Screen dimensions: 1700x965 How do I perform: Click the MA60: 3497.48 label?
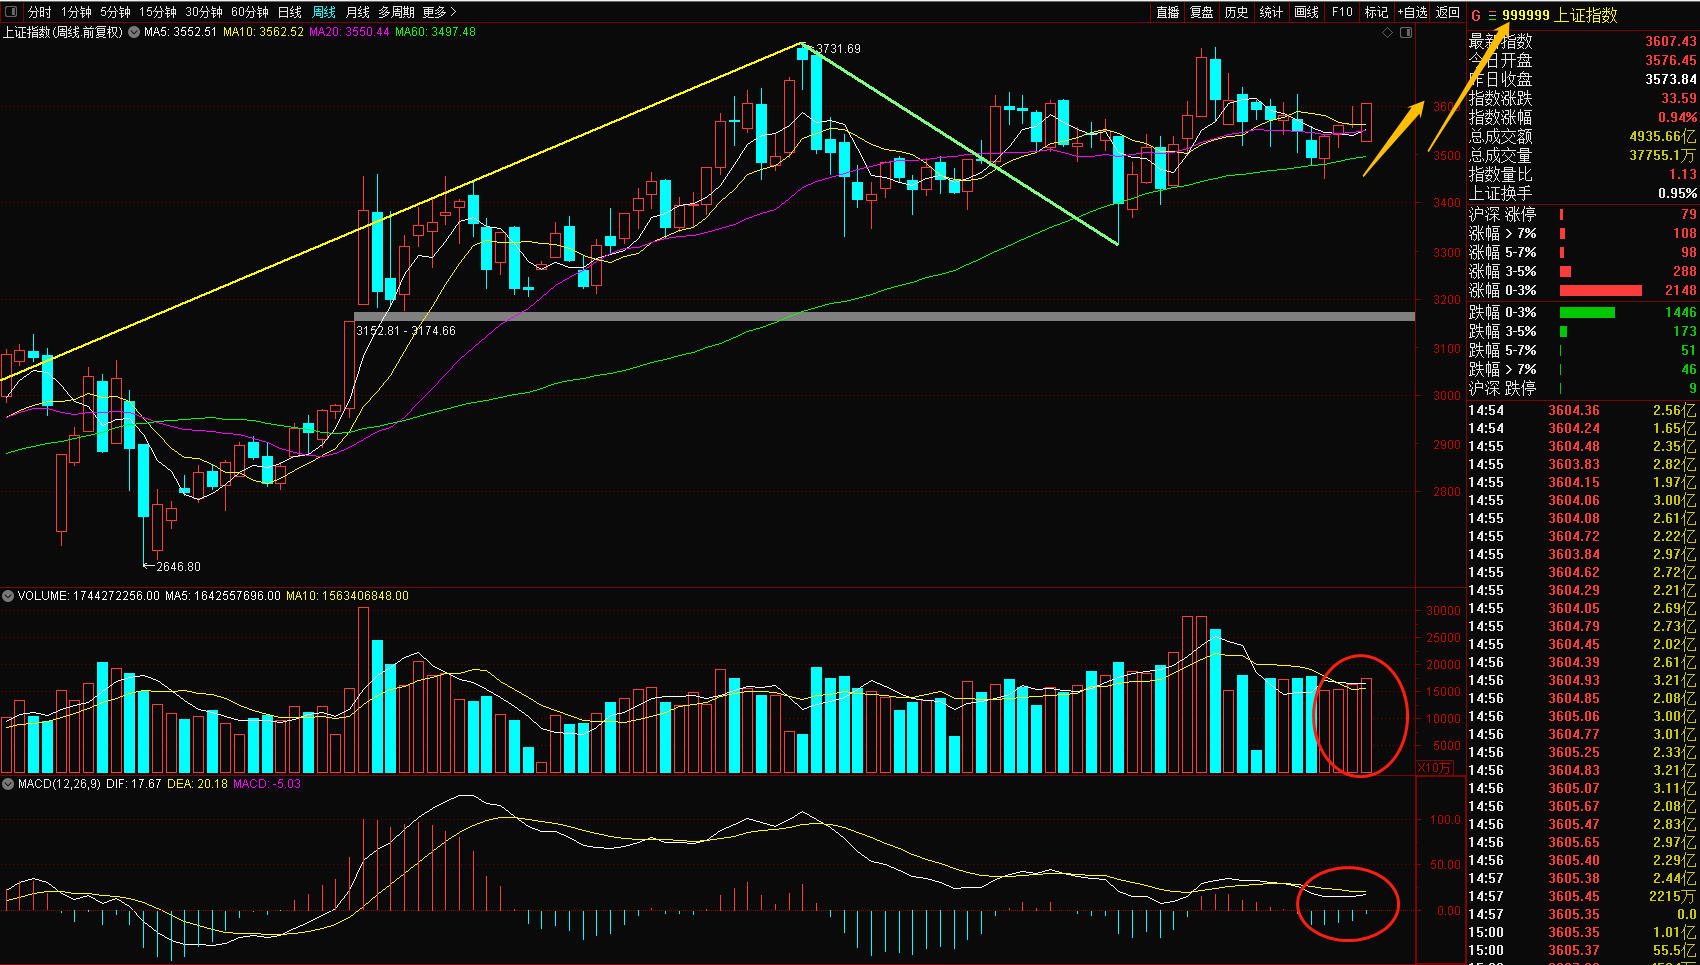click(x=435, y=32)
